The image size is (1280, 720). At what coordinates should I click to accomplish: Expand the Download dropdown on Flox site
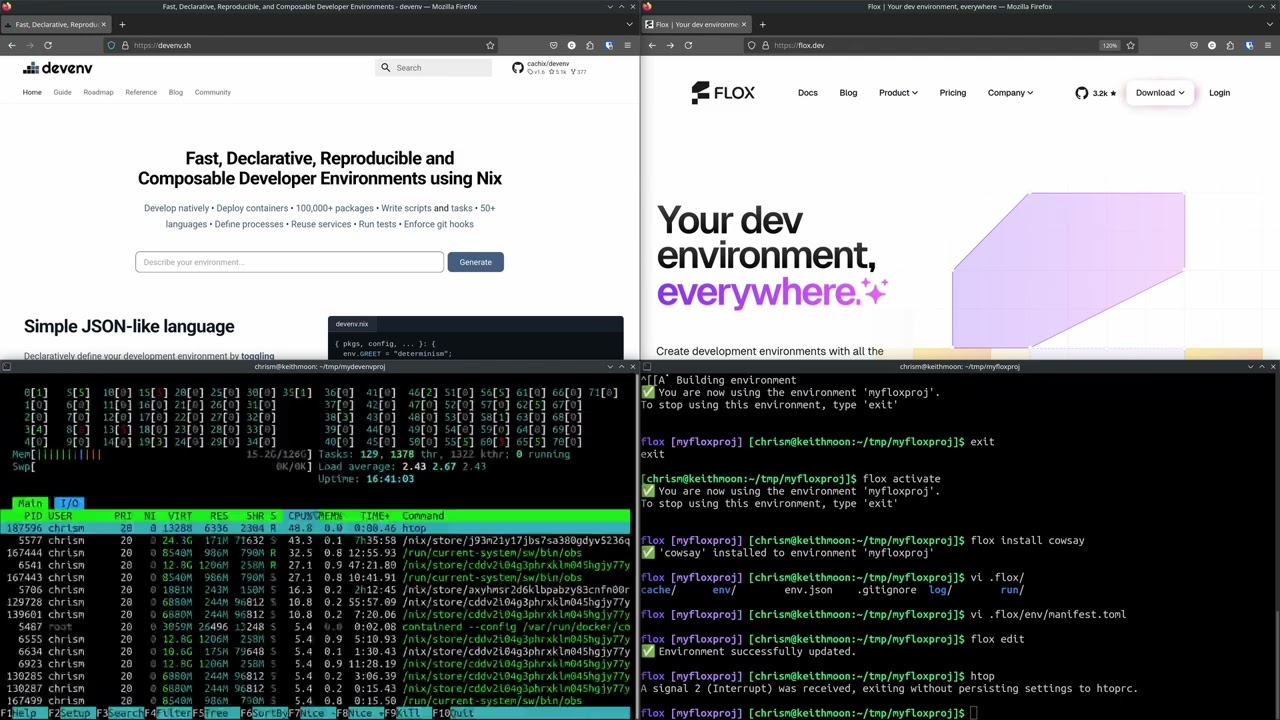coord(1159,93)
